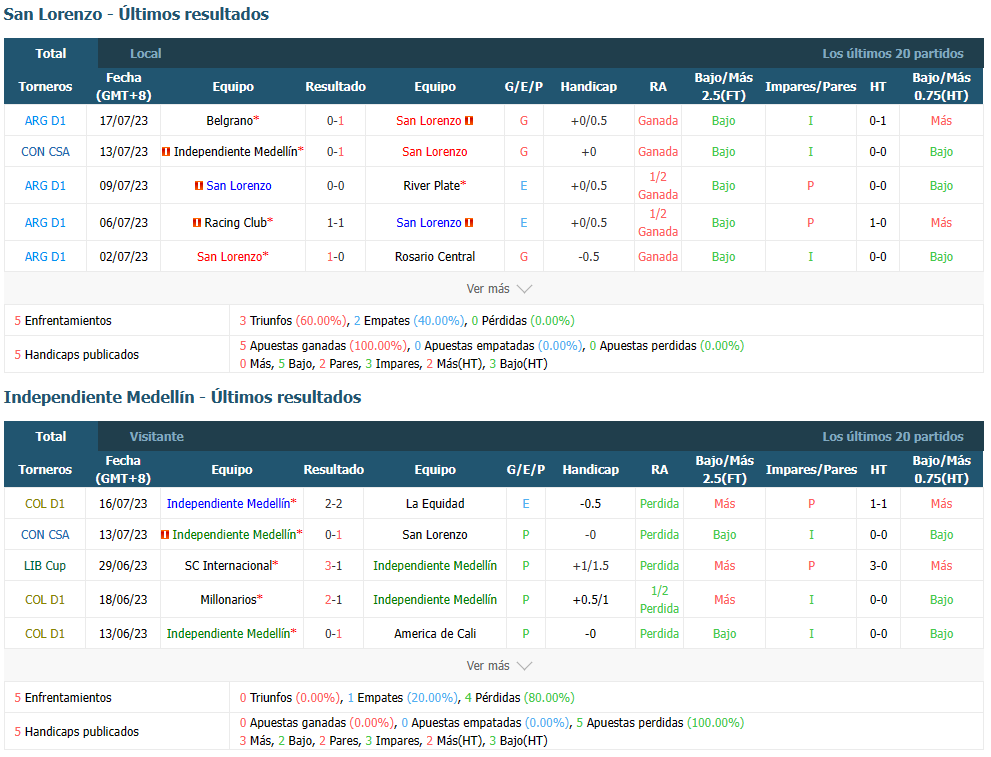Image resolution: width=991 pixels, height=757 pixels.
Task: Select the Total tab for Independiente Medellín
Action: pyautogui.click(x=51, y=437)
